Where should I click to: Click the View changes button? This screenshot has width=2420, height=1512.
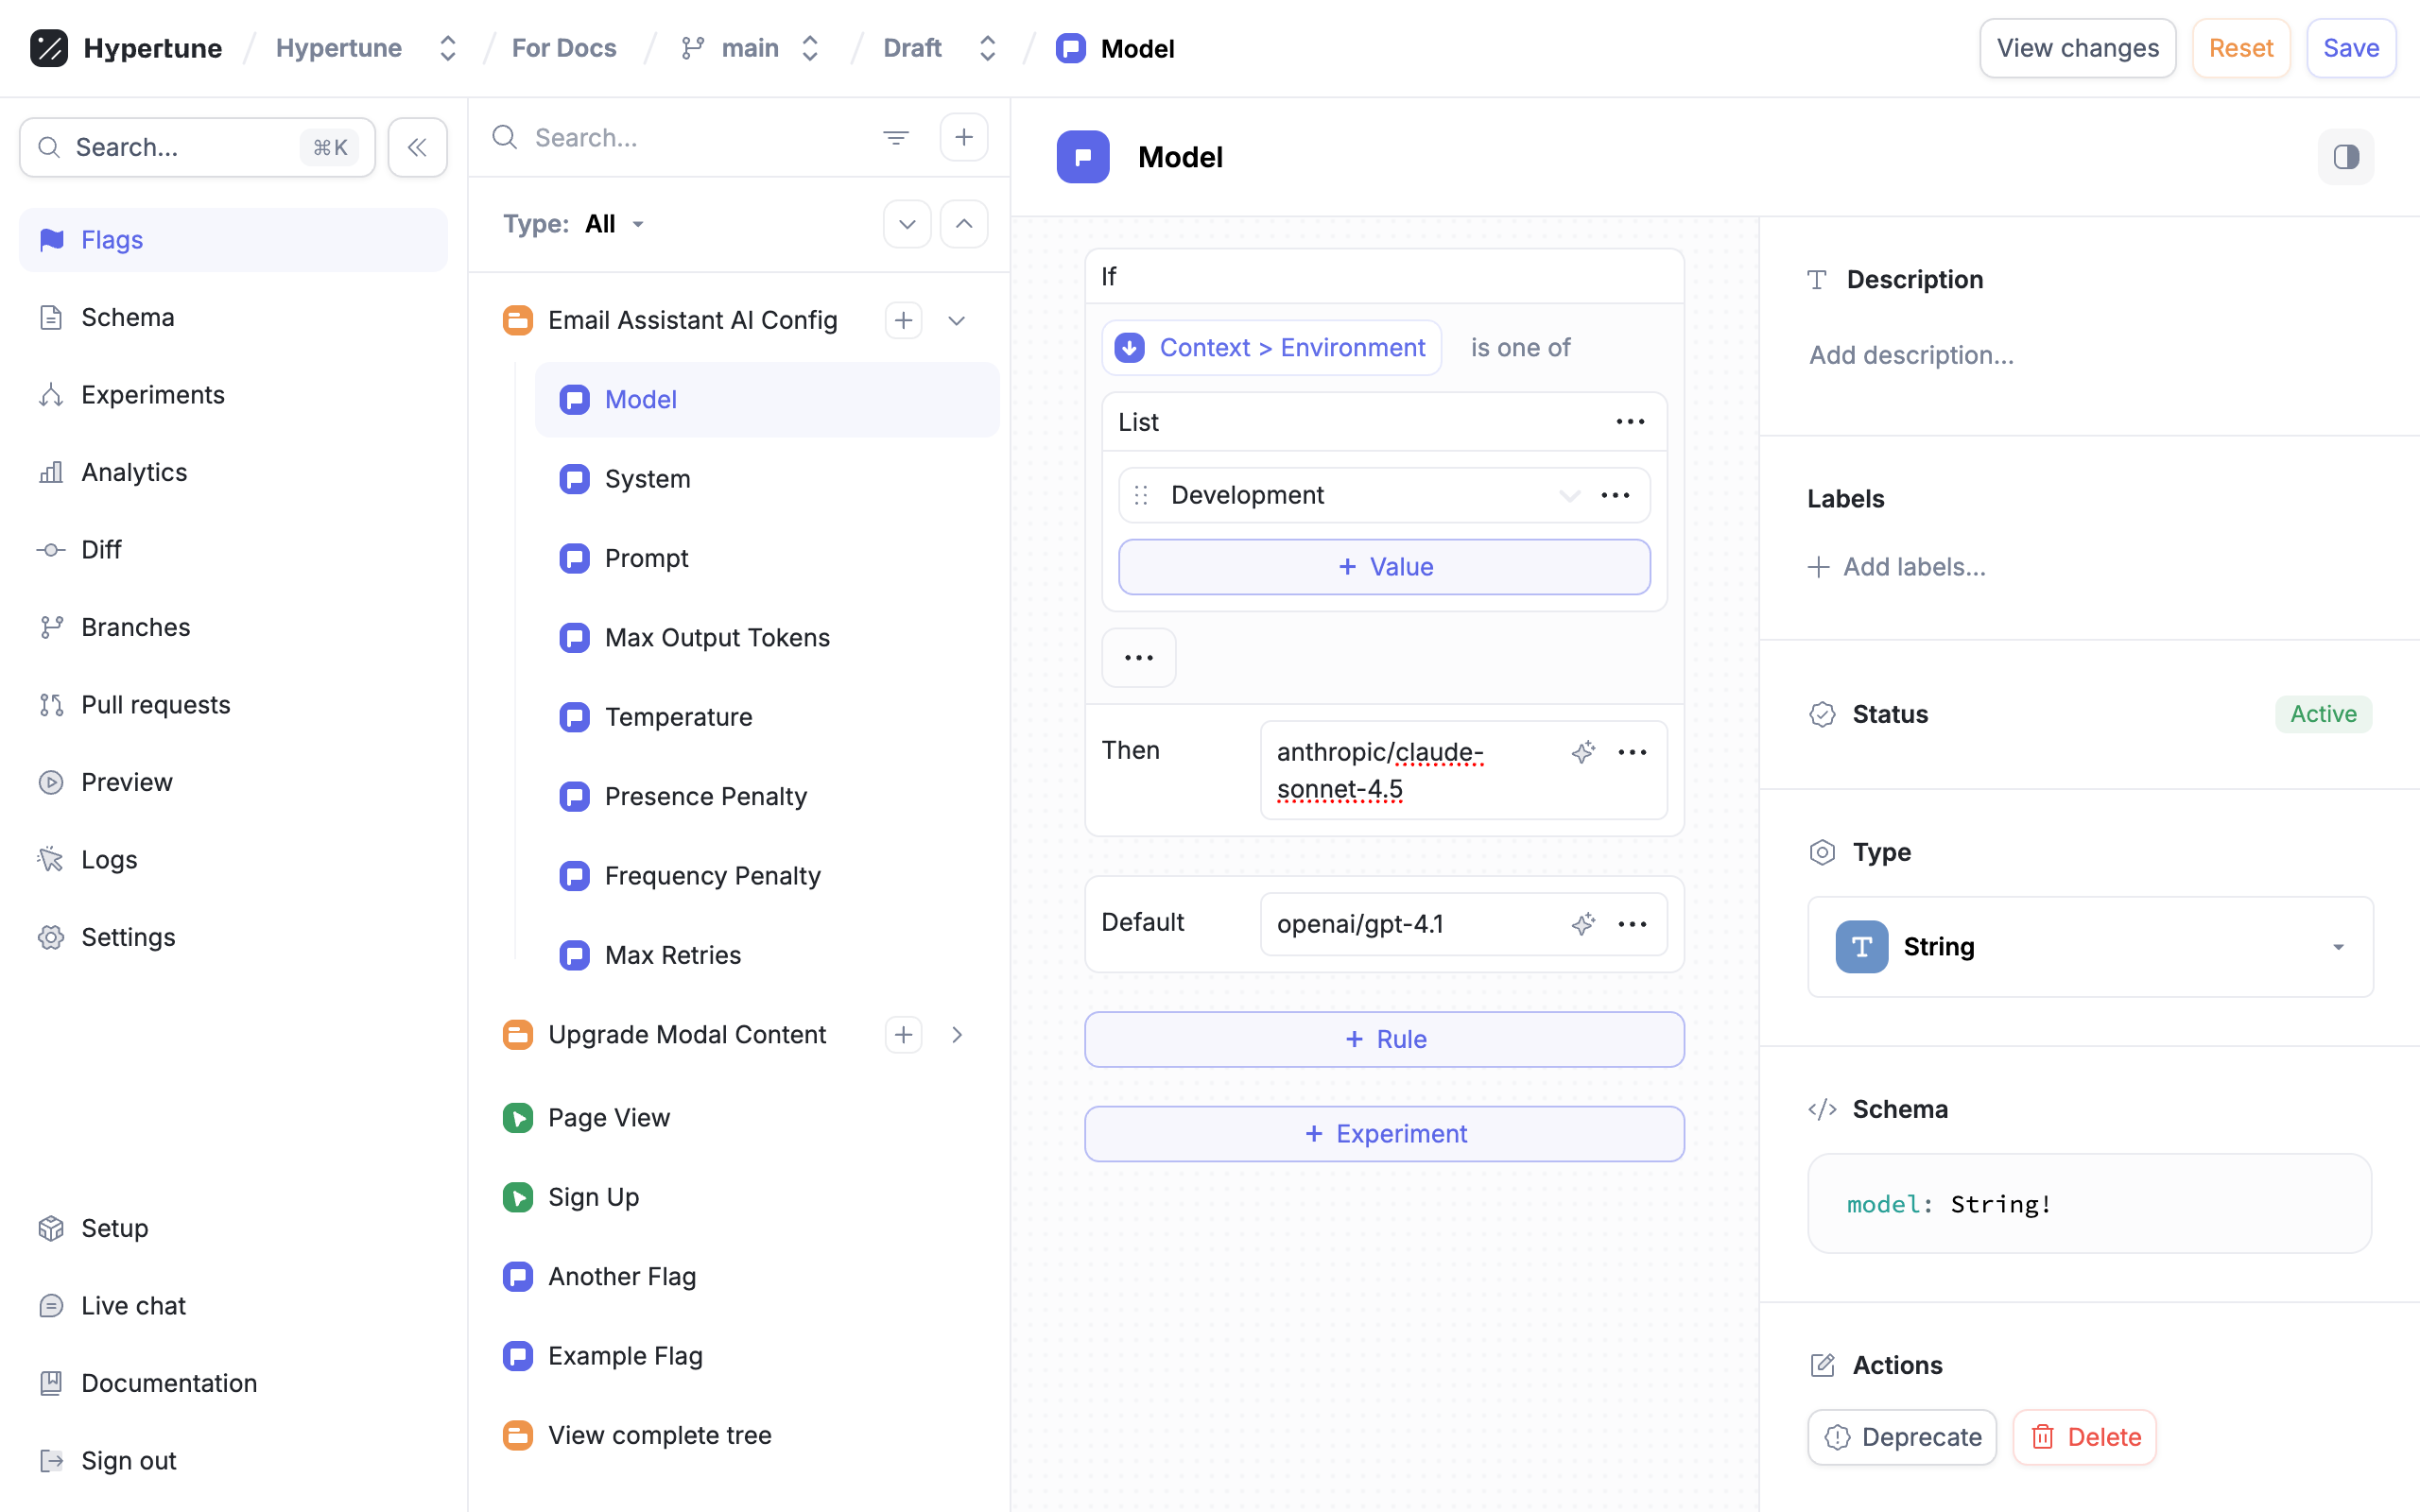tap(2077, 48)
